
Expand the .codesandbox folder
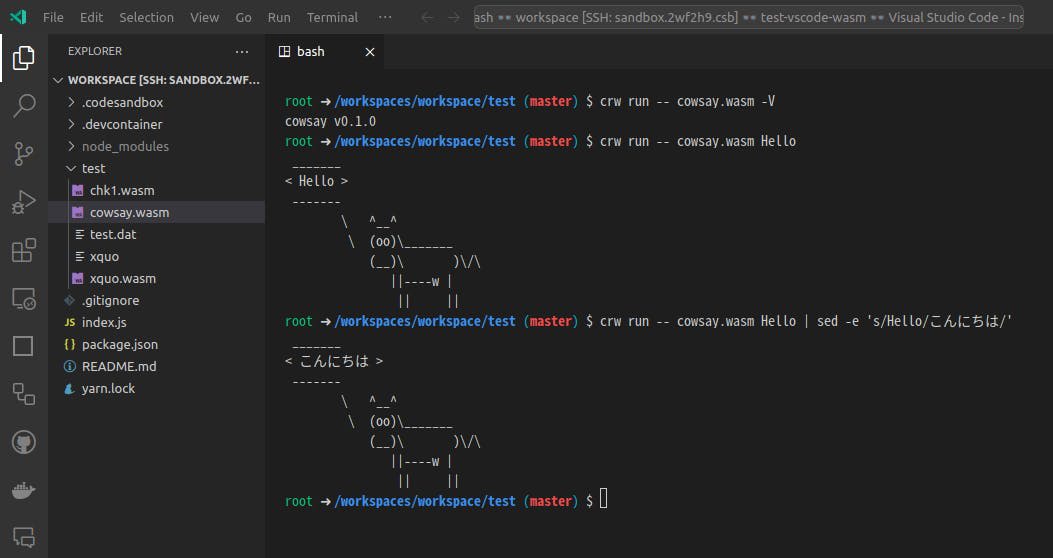point(156,102)
